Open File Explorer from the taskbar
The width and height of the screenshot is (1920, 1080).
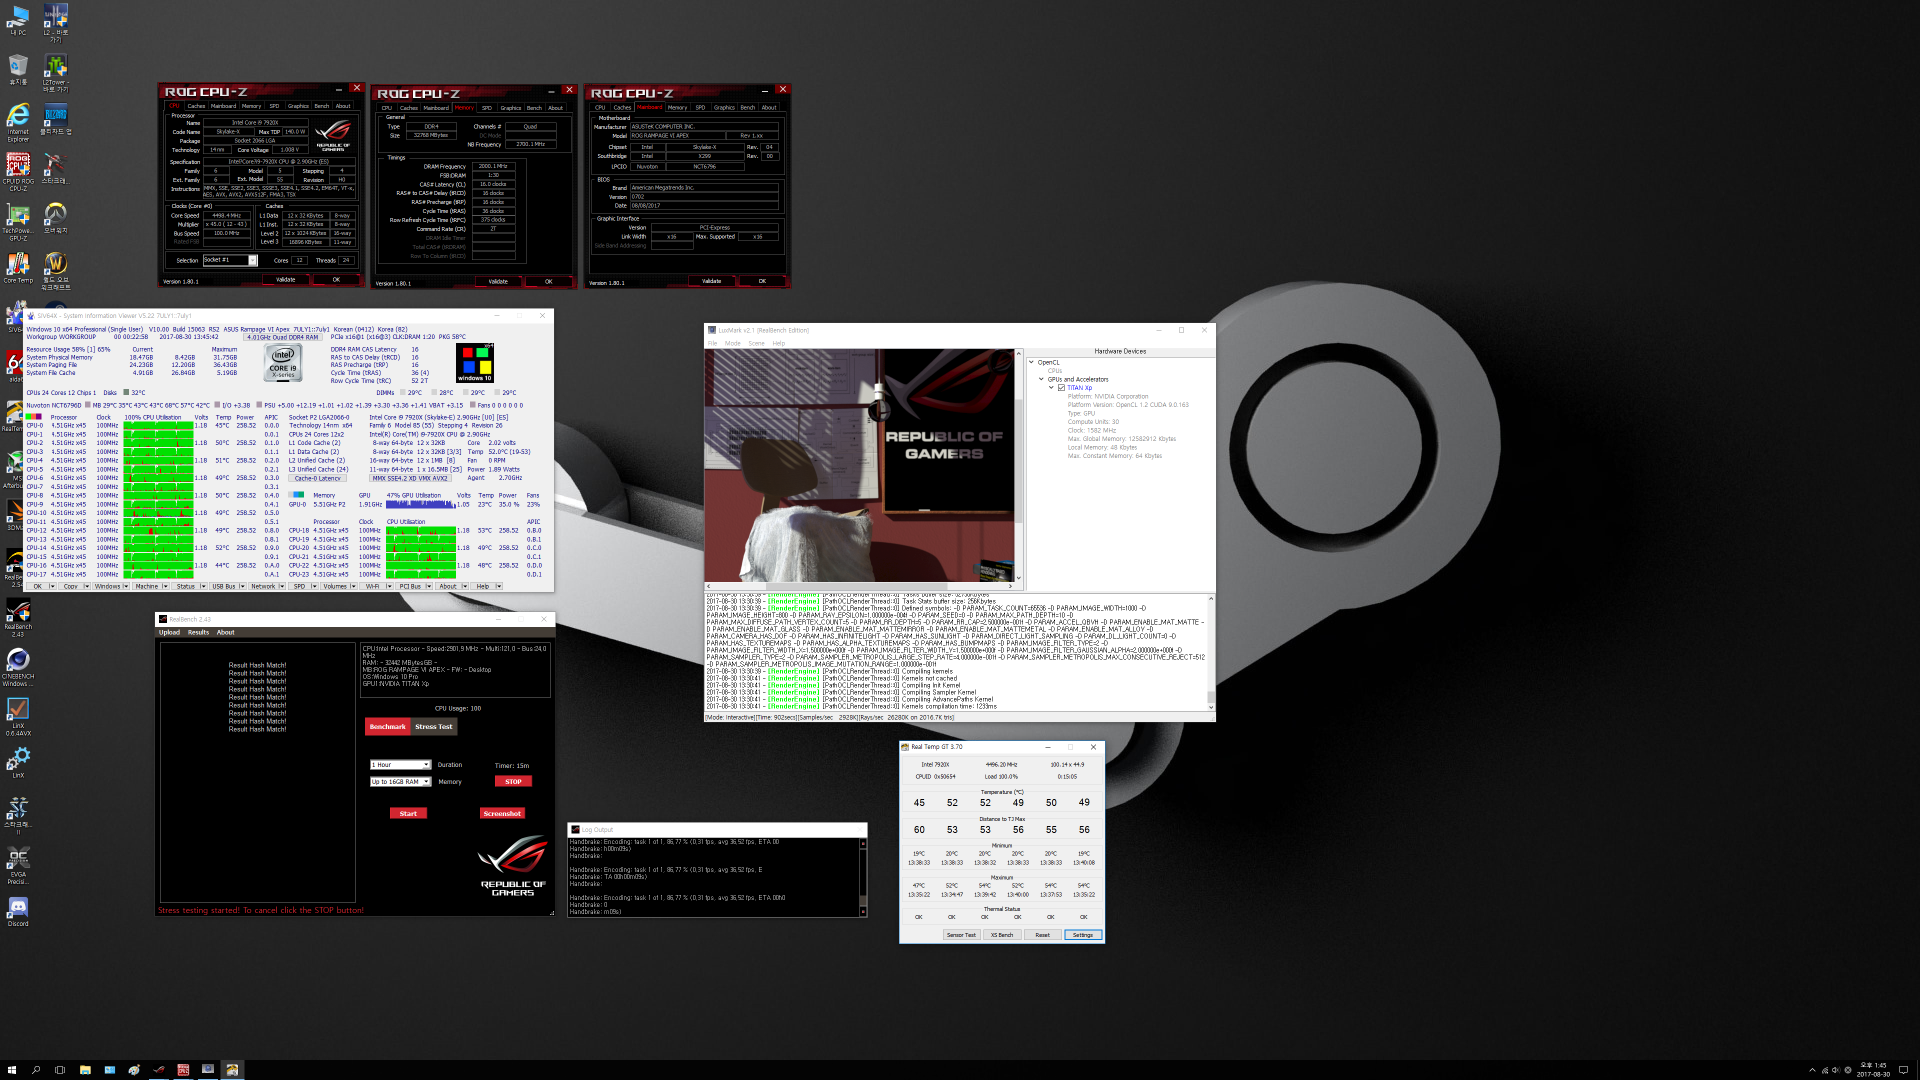(x=85, y=1069)
